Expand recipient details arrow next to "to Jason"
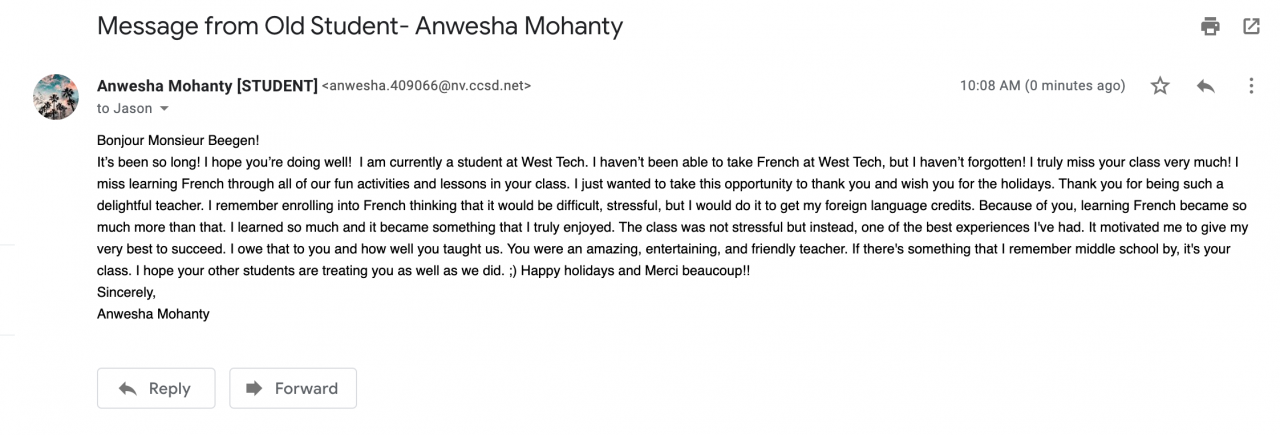The width and height of the screenshot is (1280, 435). [164, 109]
